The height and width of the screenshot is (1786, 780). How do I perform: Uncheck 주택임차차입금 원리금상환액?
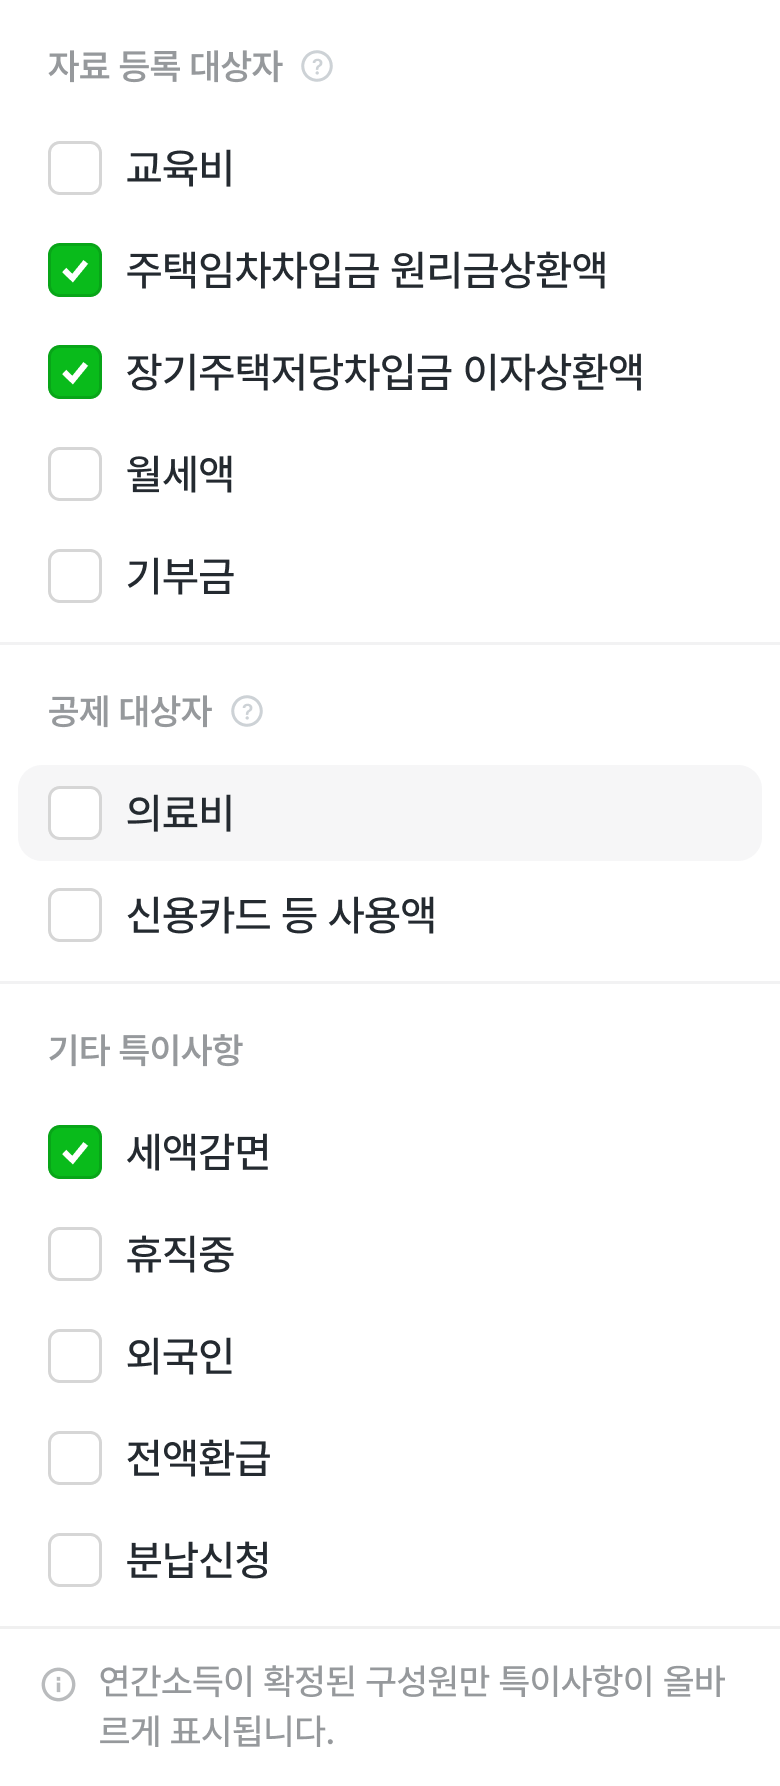pyautogui.click(x=75, y=270)
